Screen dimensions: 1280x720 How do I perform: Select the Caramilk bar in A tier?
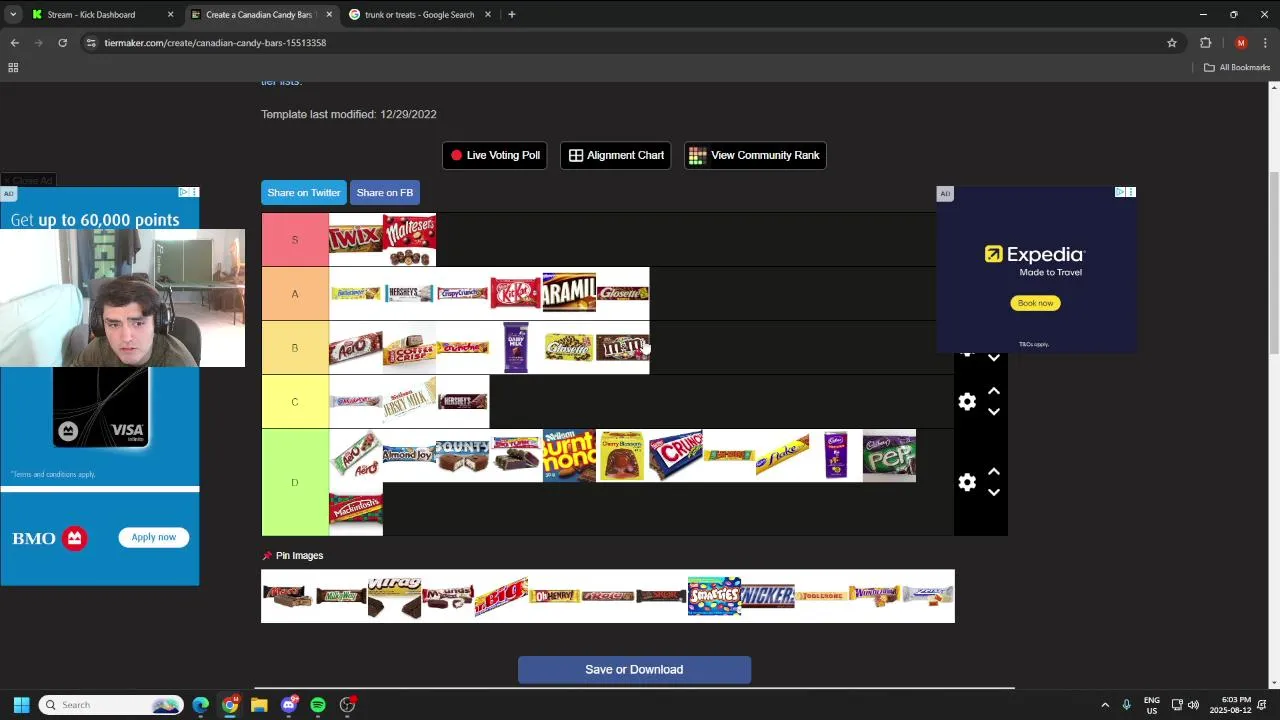click(x=569, y=294)
